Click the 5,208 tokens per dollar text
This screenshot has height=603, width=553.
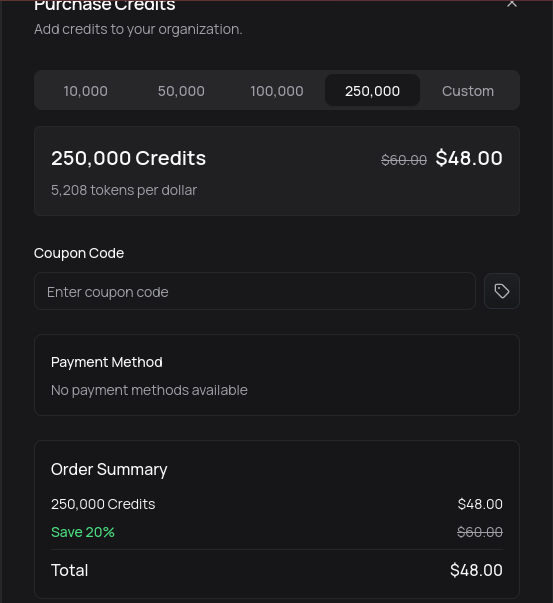124,190
